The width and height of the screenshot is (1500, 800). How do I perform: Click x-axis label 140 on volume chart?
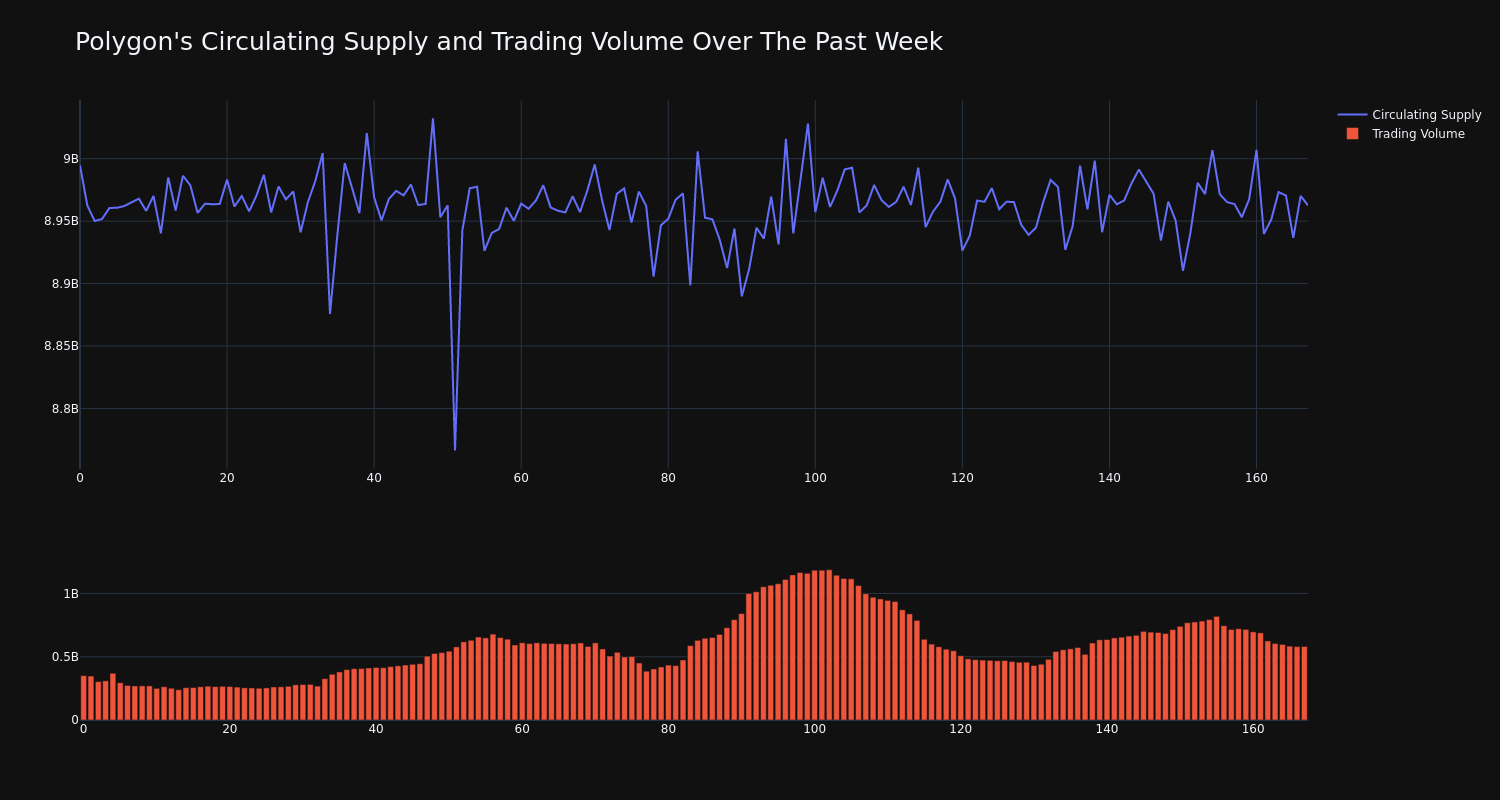1107,729
